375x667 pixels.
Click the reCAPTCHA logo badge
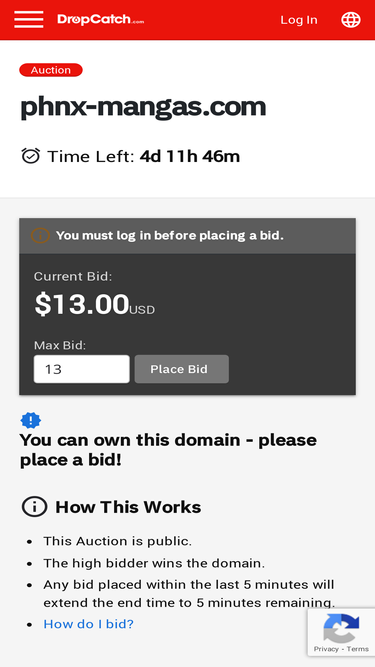341,628
